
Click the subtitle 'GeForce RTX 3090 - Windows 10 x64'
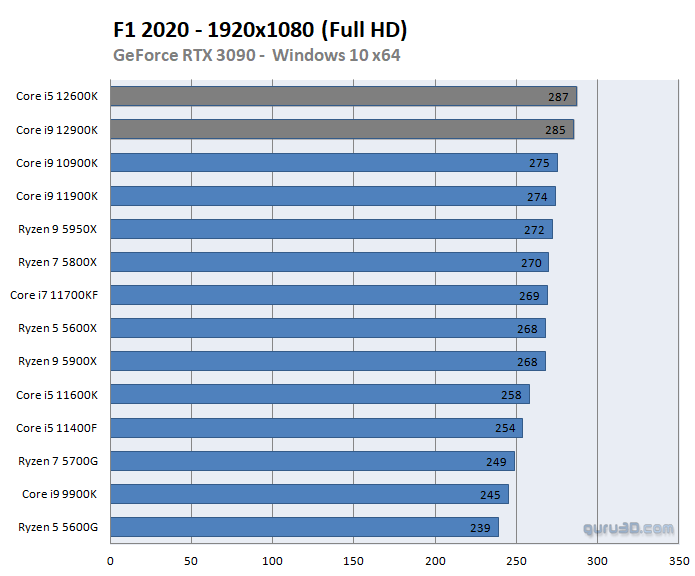pos(257,55)
